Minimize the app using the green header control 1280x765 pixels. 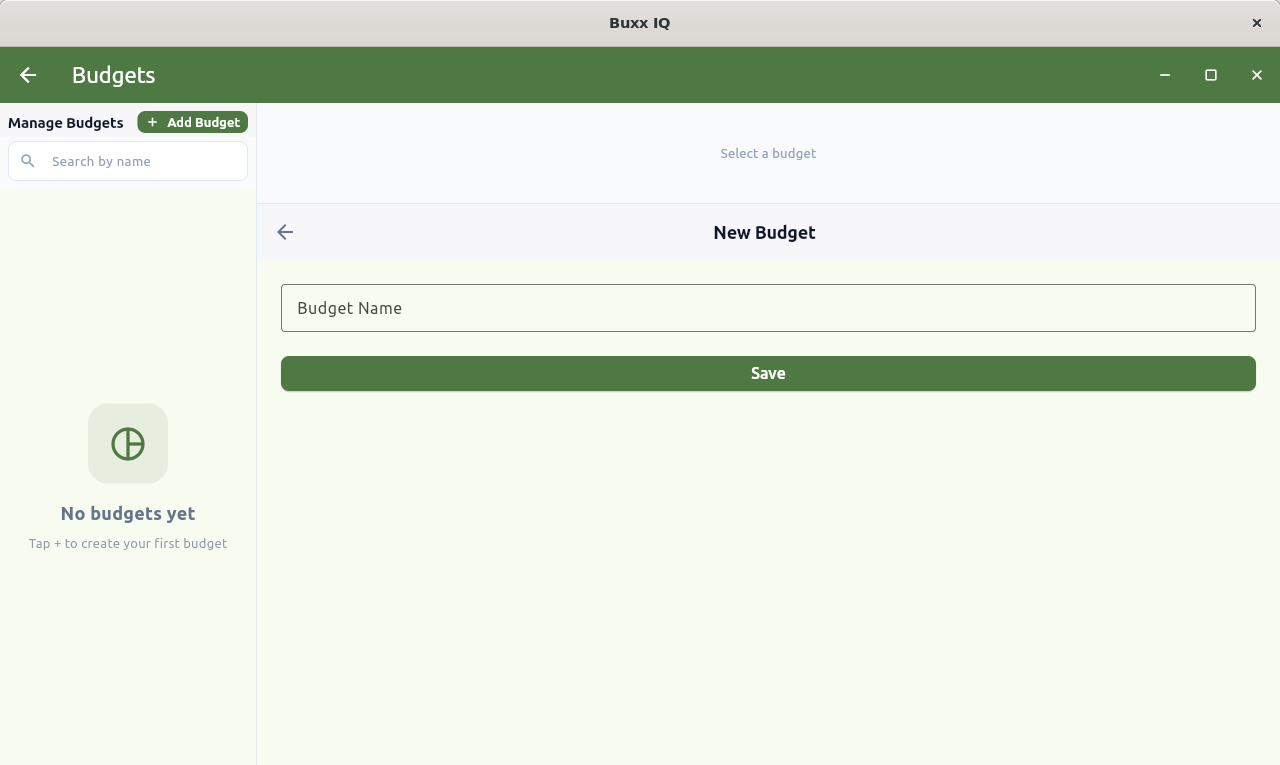(x=1165, y=75)
